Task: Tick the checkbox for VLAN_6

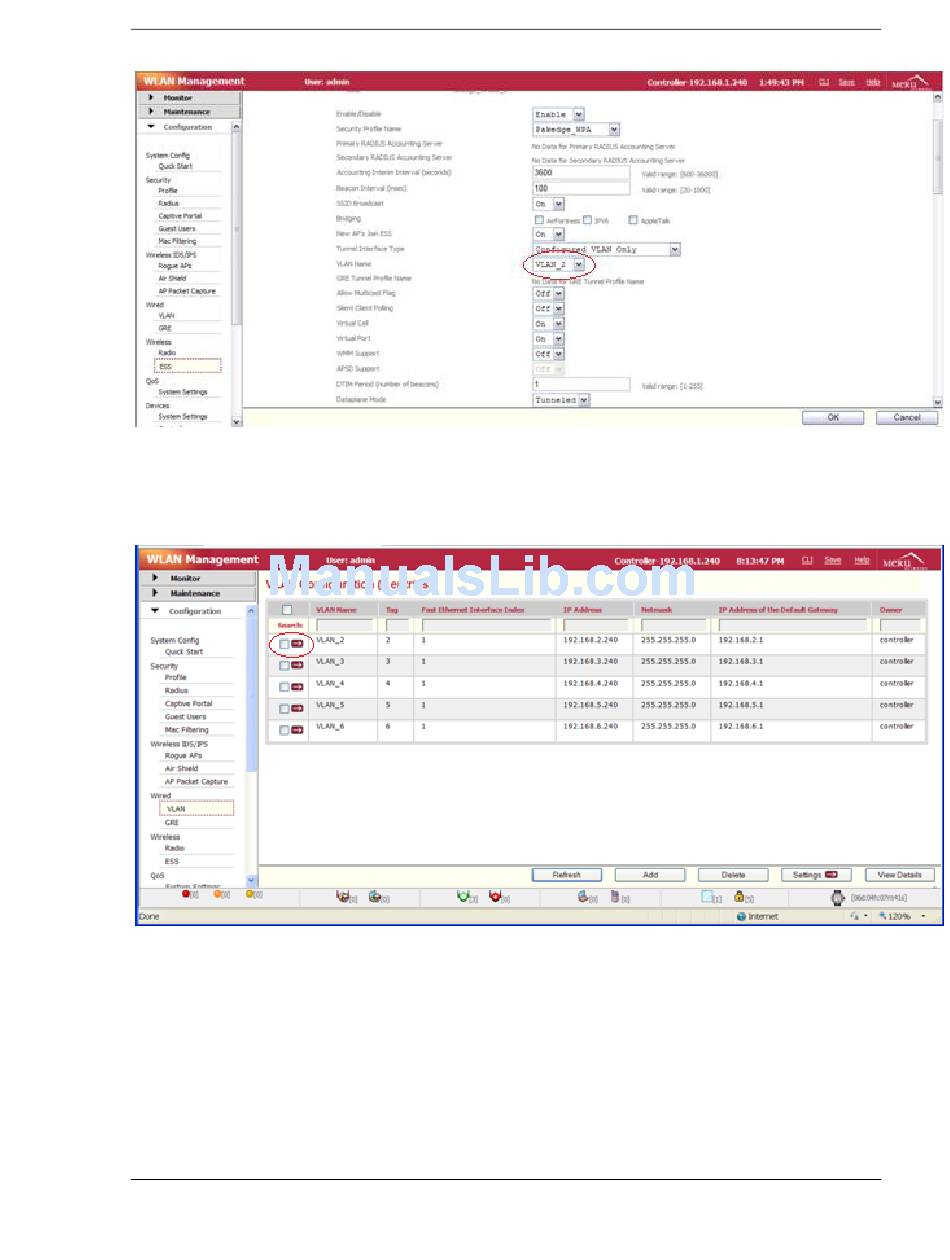Action: (284, 732)
